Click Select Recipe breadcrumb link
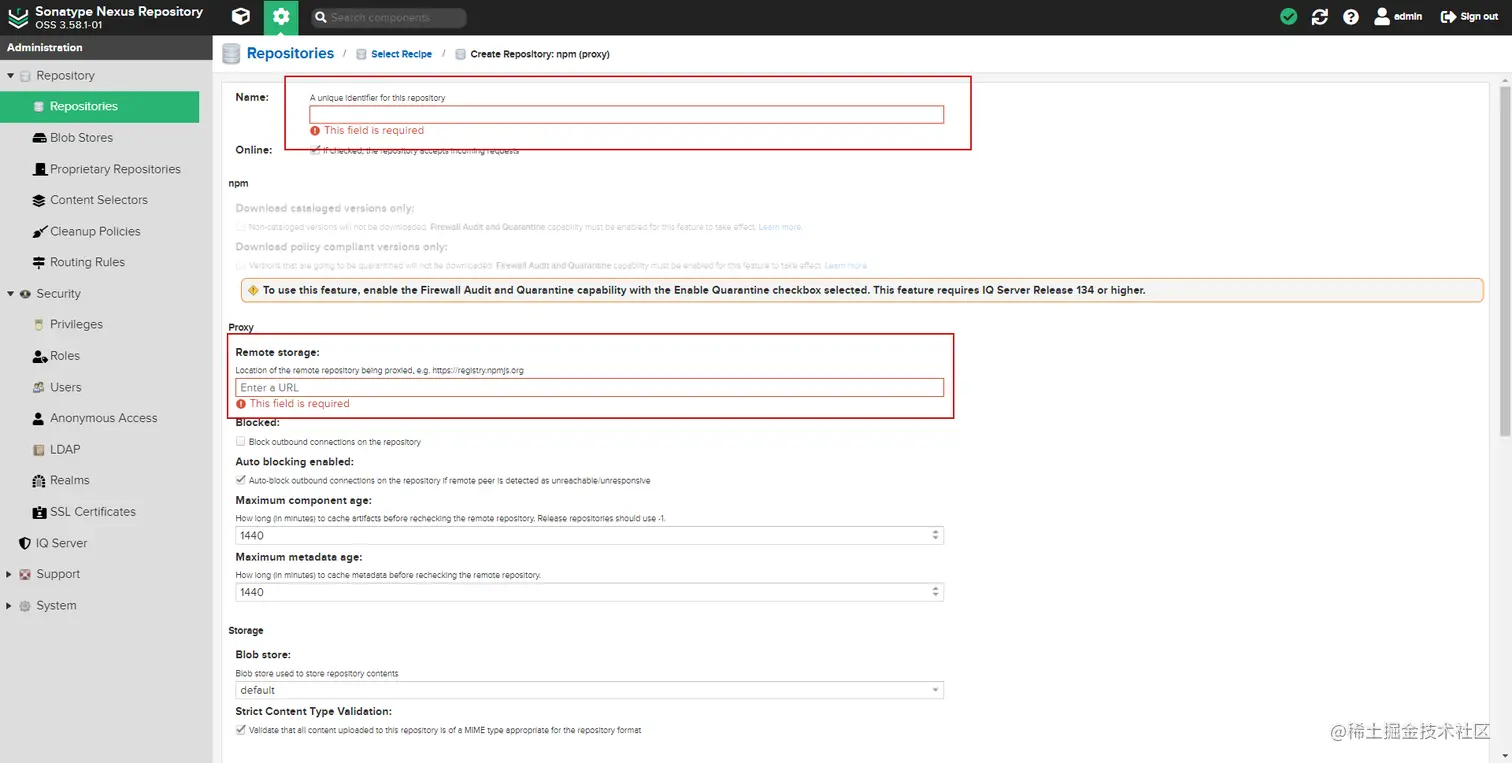The height and width of the screenshot is (763, 1512). (x=401, y=54)
